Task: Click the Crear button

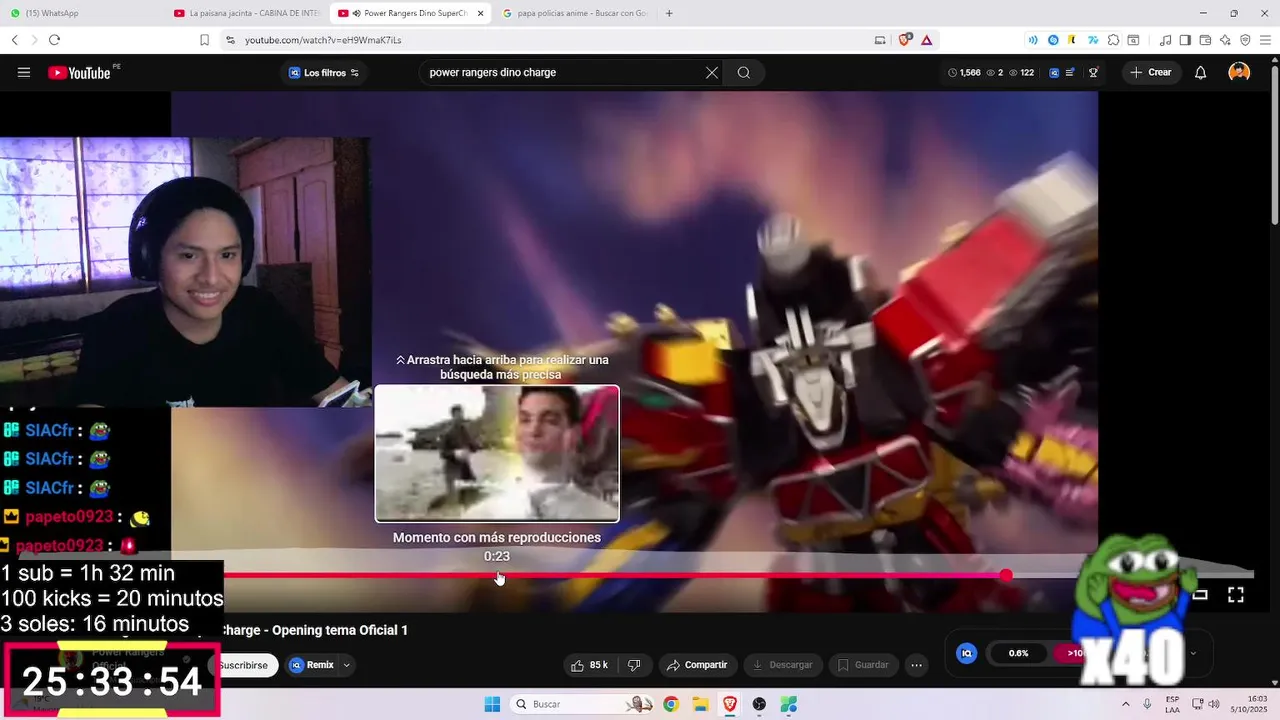Action: coord(1151,72)
